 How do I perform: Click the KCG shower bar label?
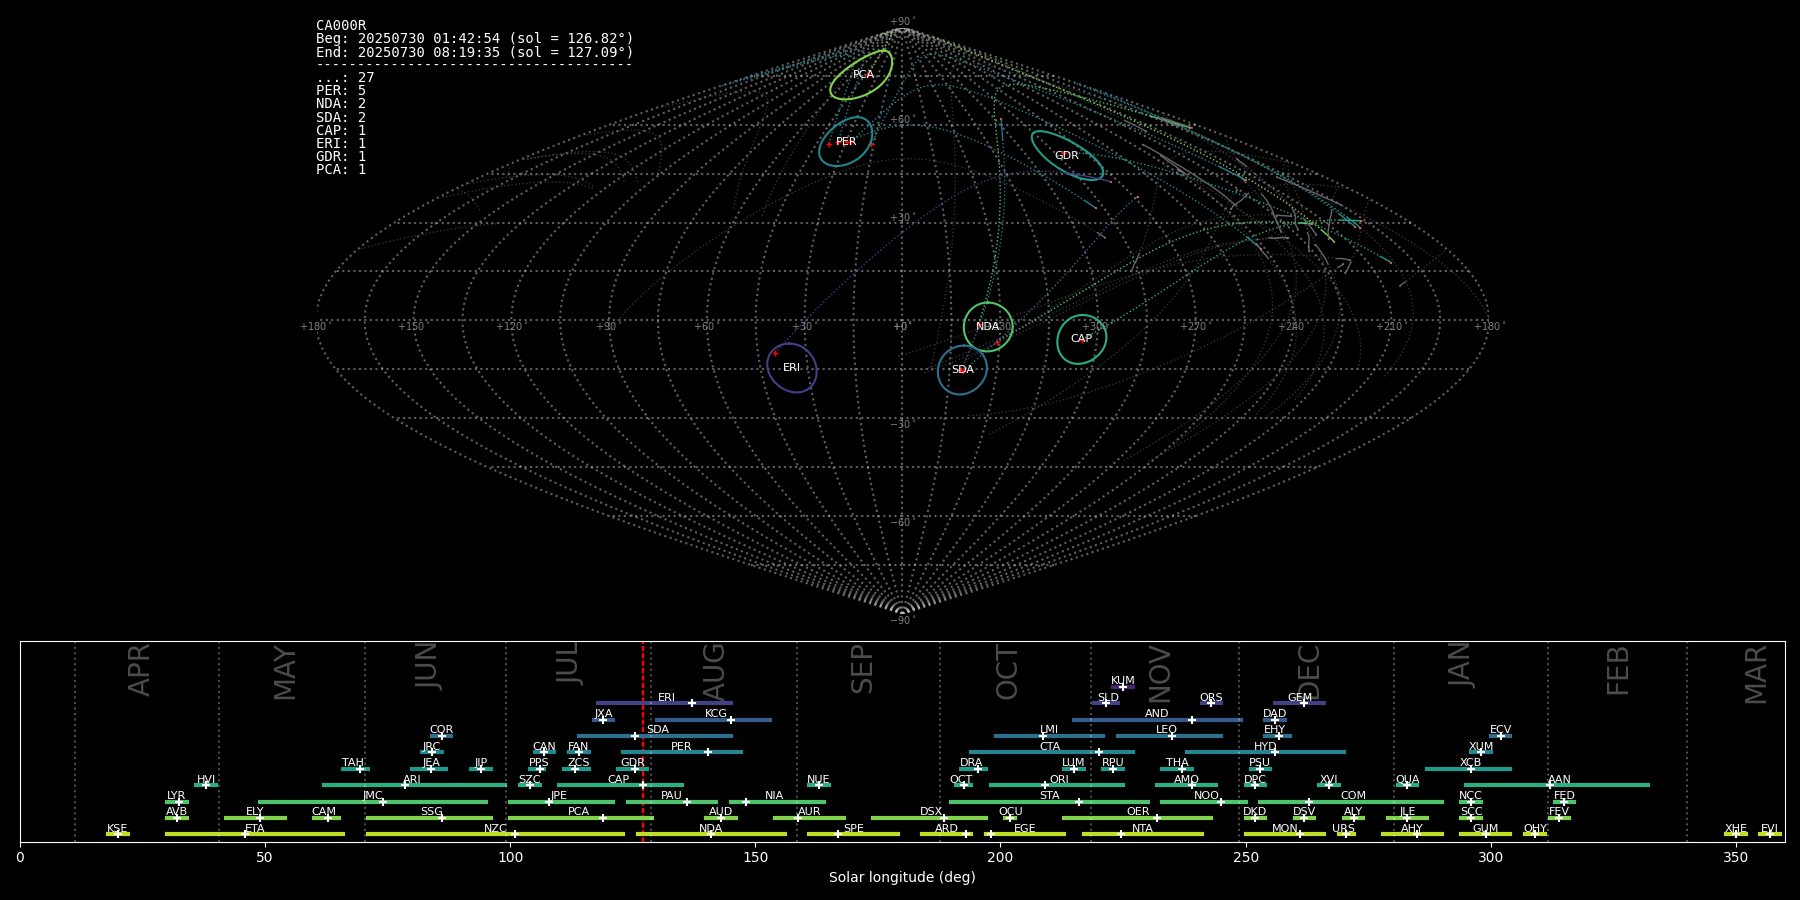click(x=716, y=714)
